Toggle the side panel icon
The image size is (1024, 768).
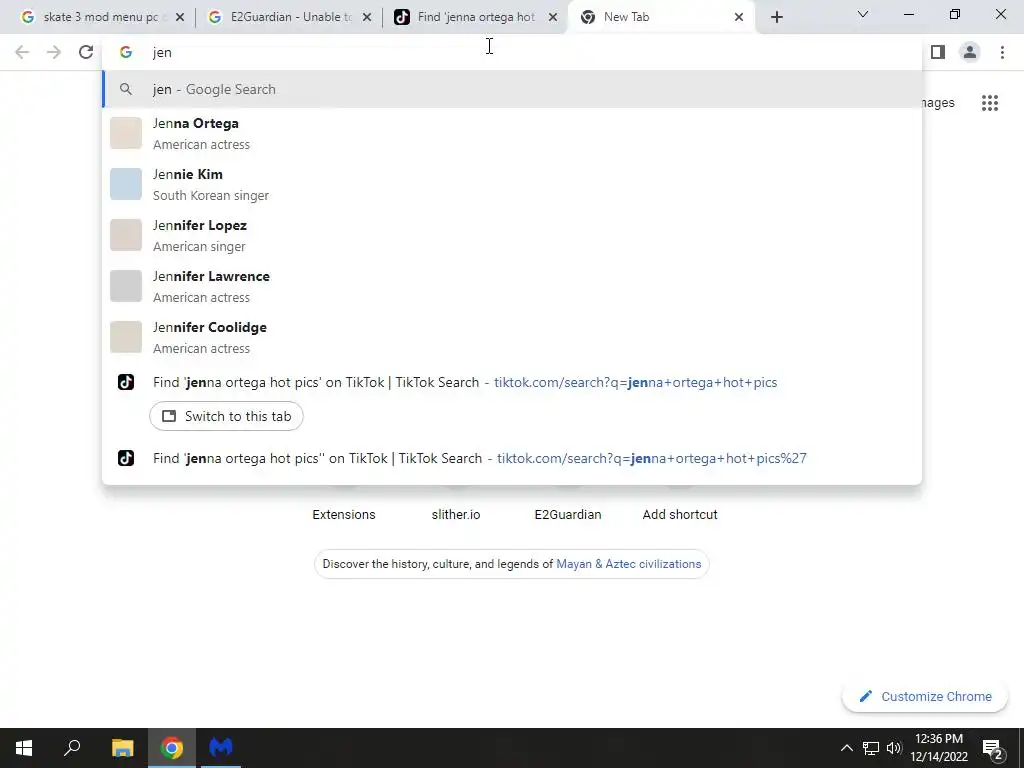[938, 52]
